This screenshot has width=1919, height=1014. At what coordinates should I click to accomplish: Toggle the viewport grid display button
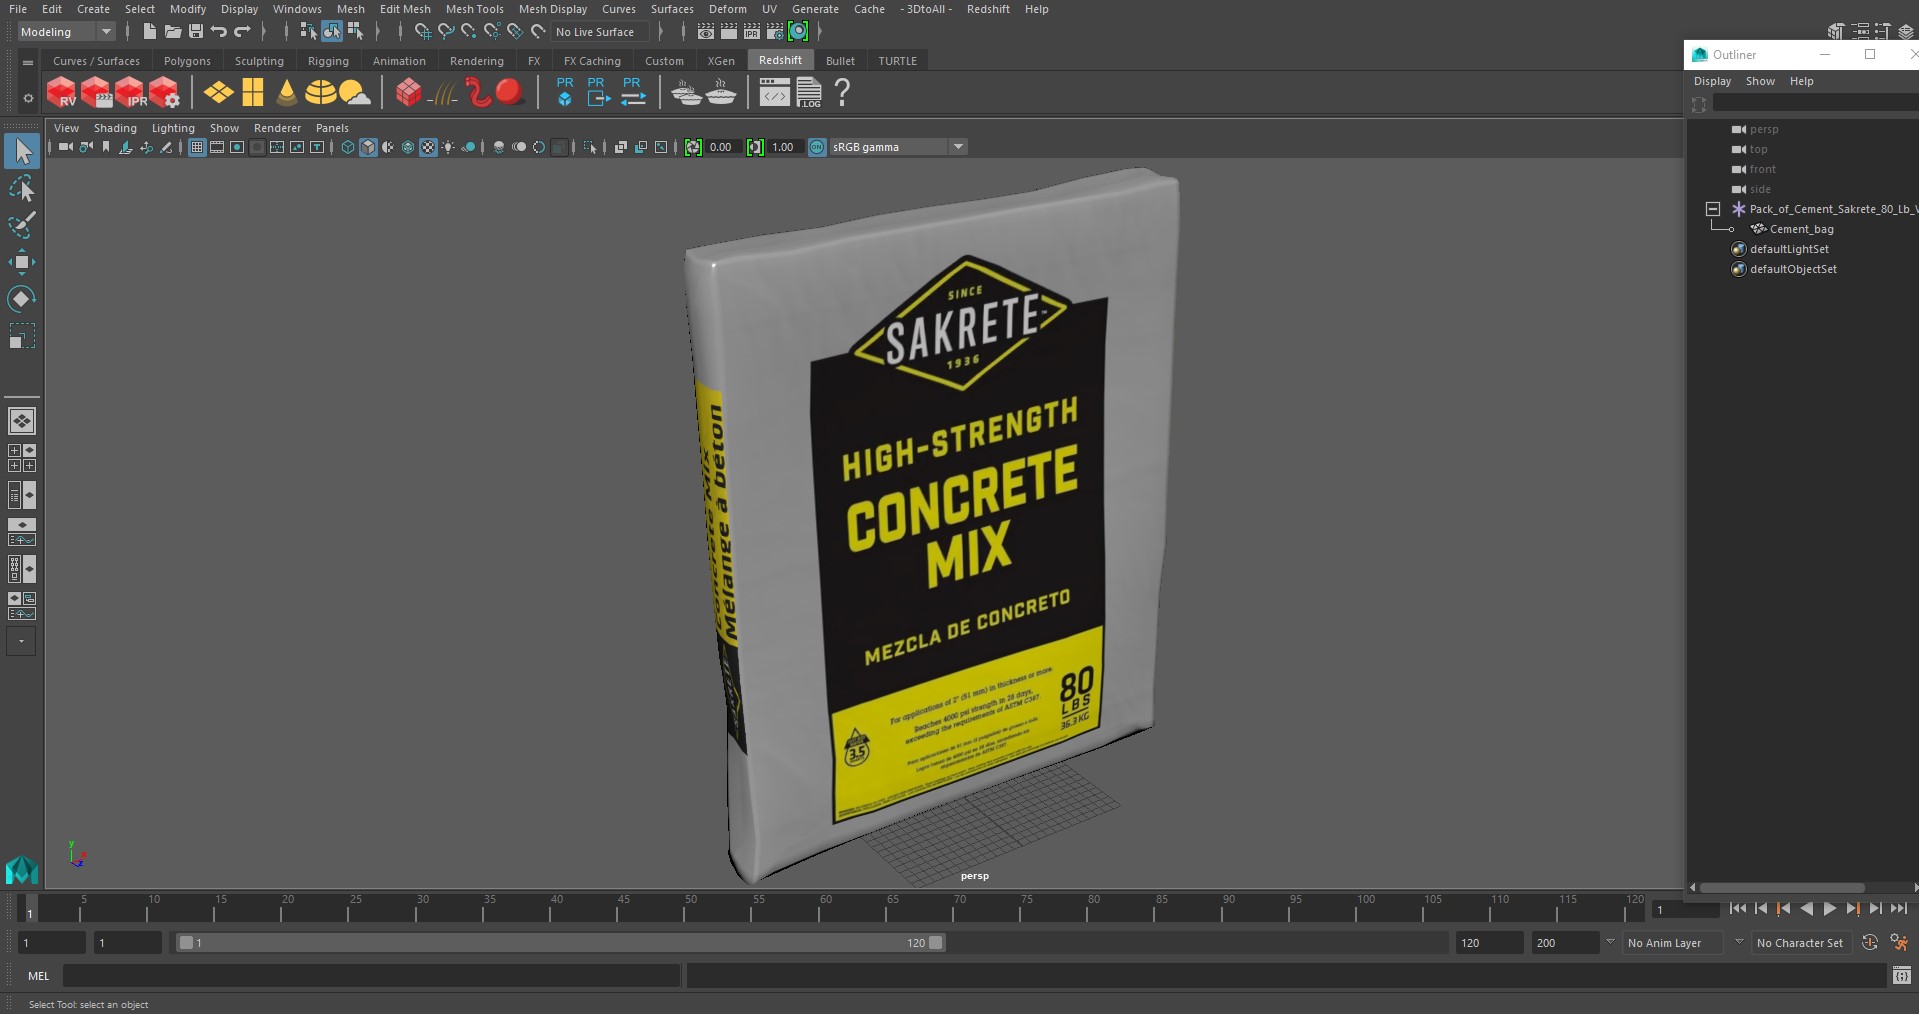click(x=197, y=147)
